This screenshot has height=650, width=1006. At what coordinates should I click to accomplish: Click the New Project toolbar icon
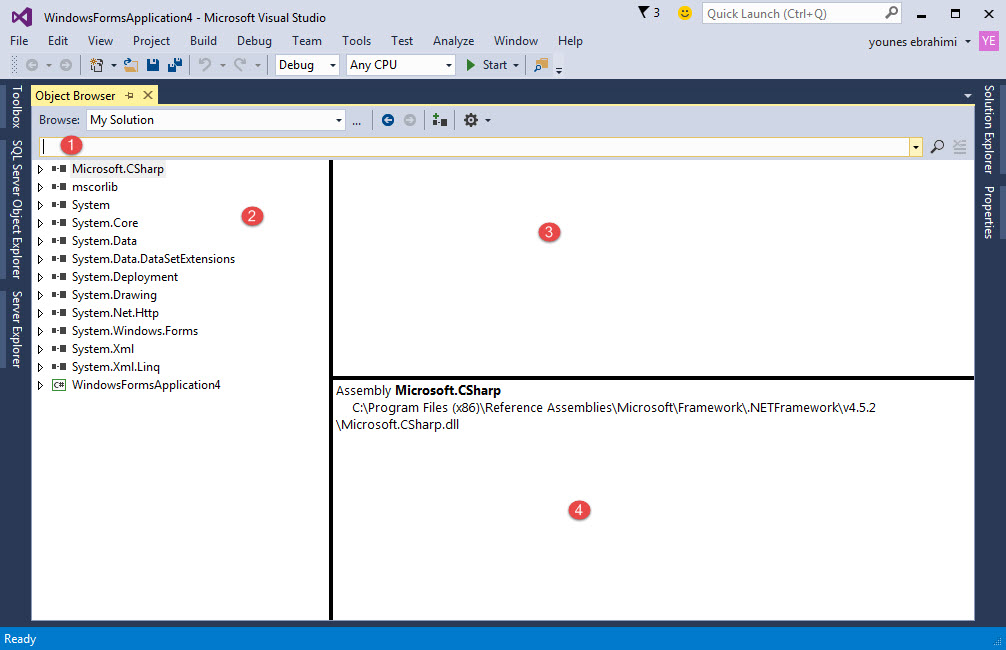click(97, 65)
